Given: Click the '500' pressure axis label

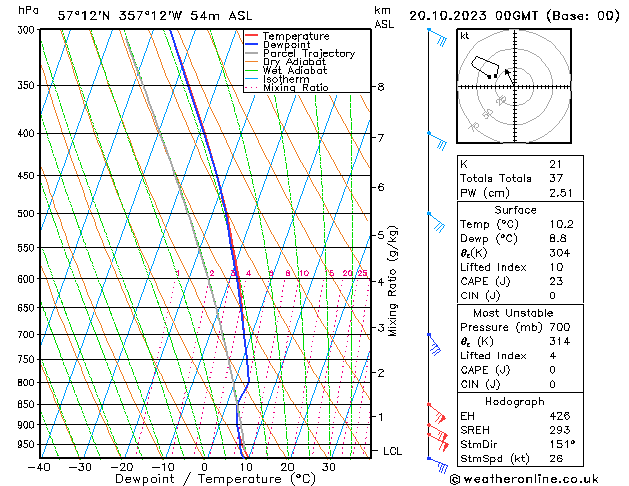Looking at the screenshot, I should pos(28,213).
